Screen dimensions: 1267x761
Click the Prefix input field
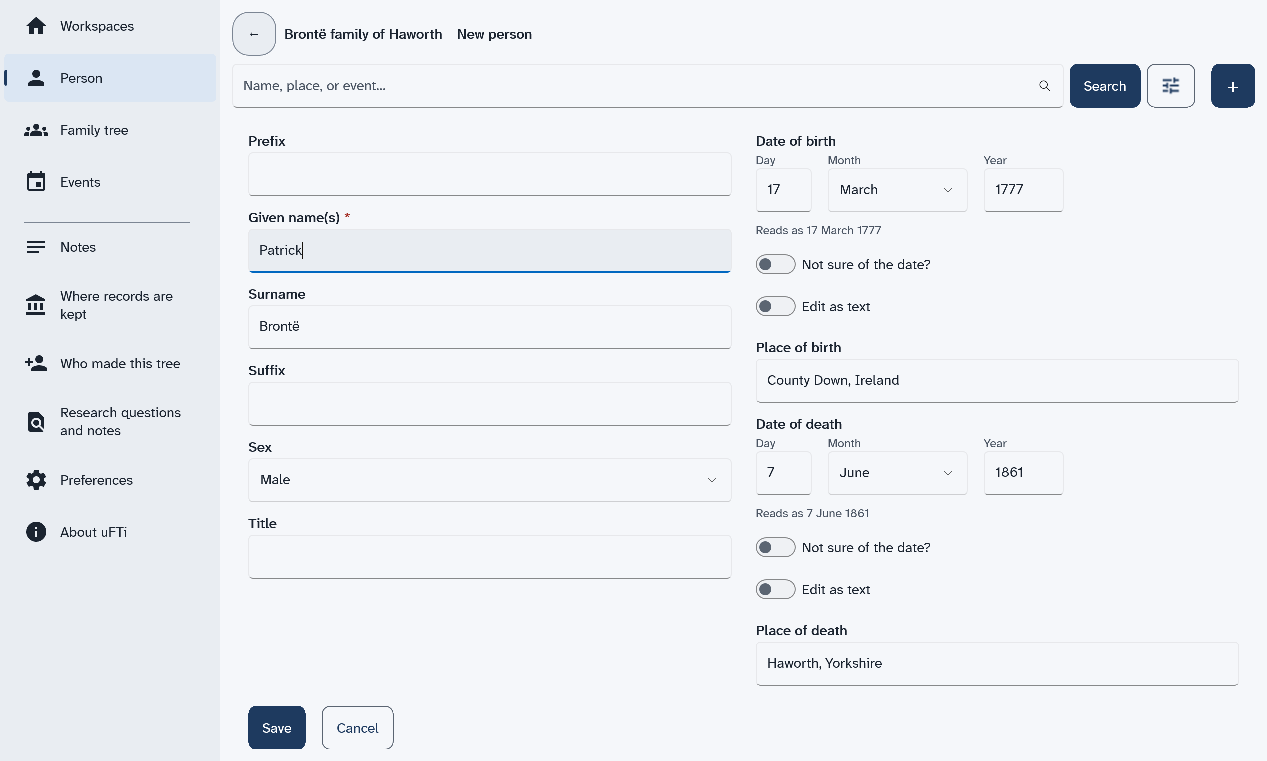490,174
